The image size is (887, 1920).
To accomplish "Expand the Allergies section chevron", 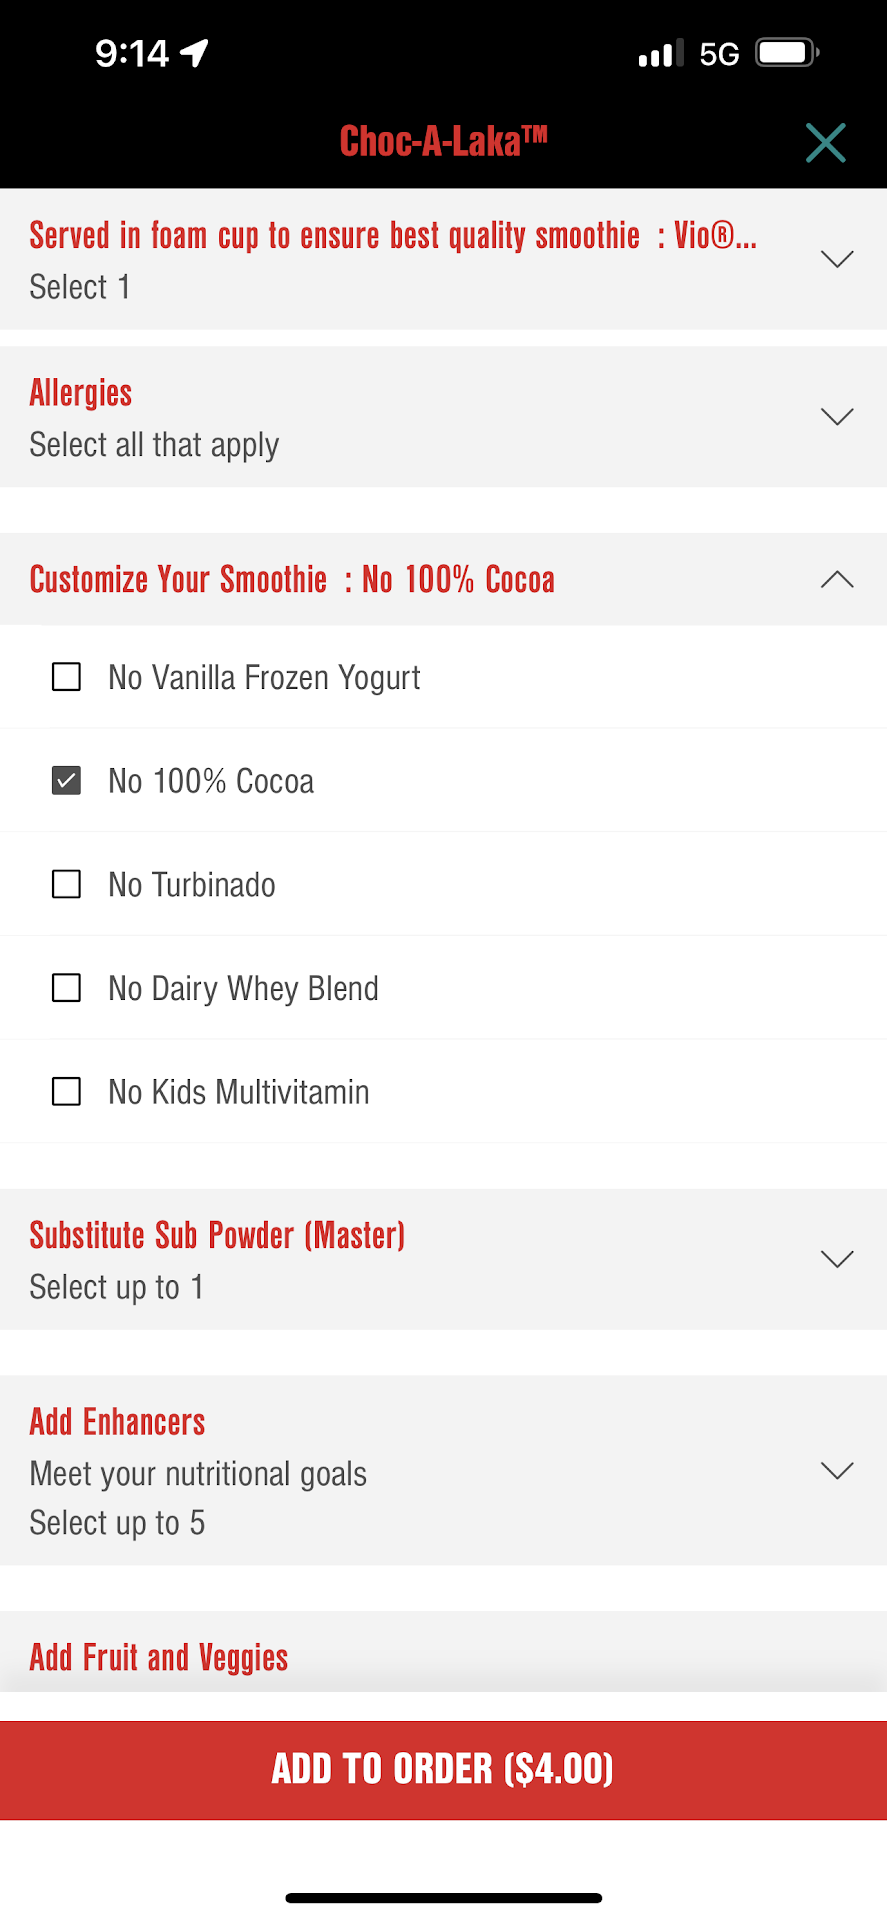I will 836,416.
